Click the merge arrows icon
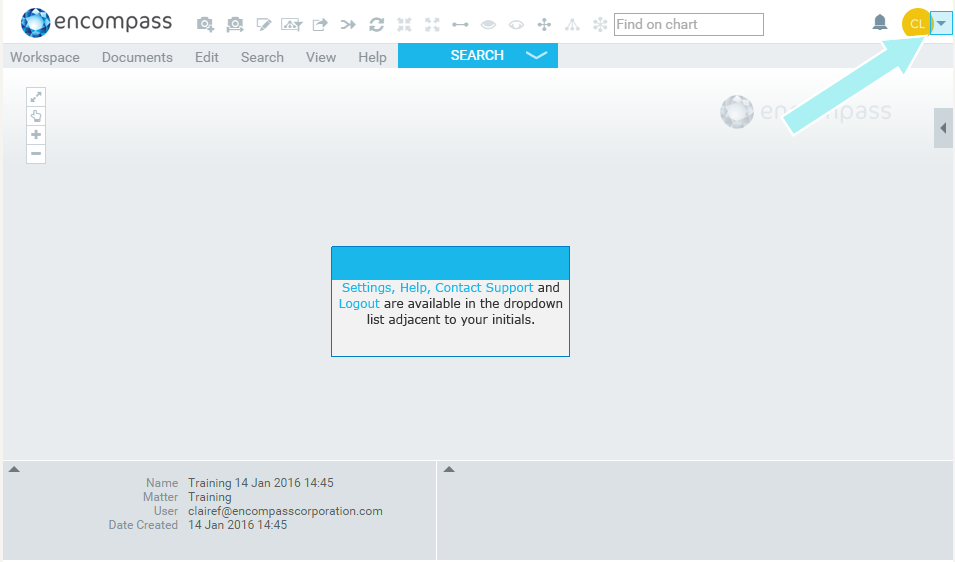The image size is (955, 562). click(x=348, y=24)
